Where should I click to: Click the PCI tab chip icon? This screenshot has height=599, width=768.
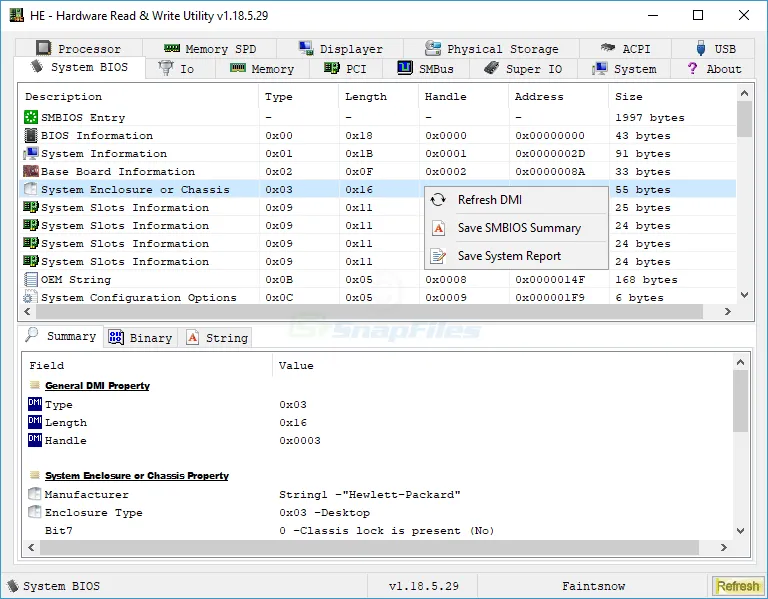[x=331, y=69]
